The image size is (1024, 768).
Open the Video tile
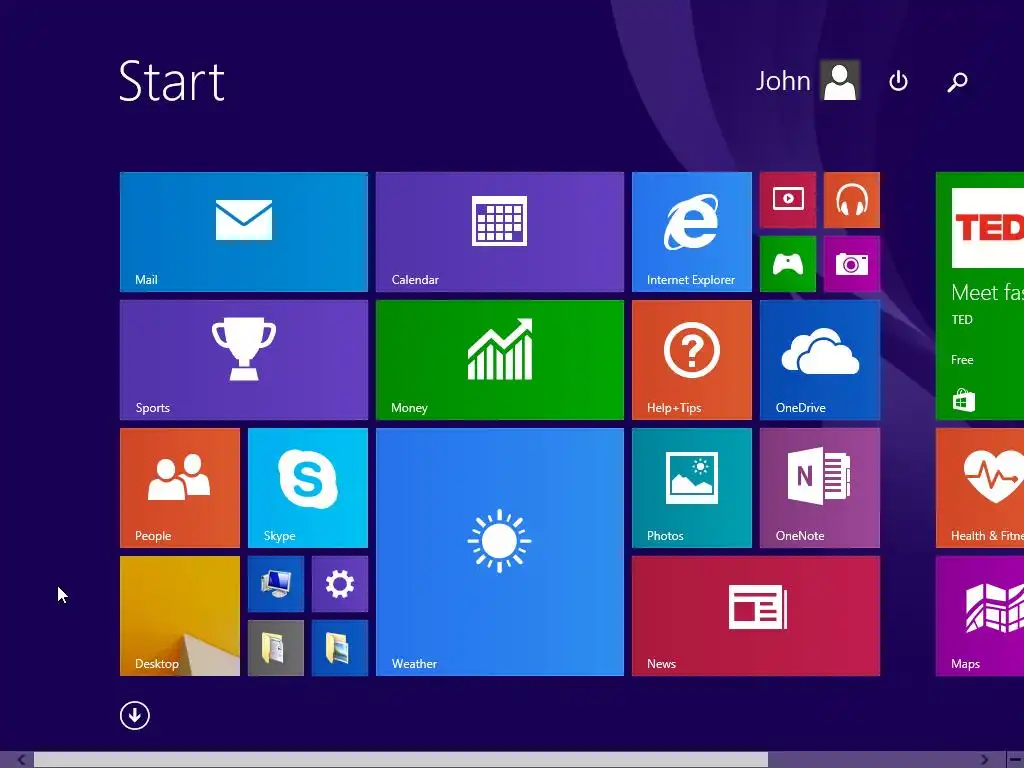788,200
